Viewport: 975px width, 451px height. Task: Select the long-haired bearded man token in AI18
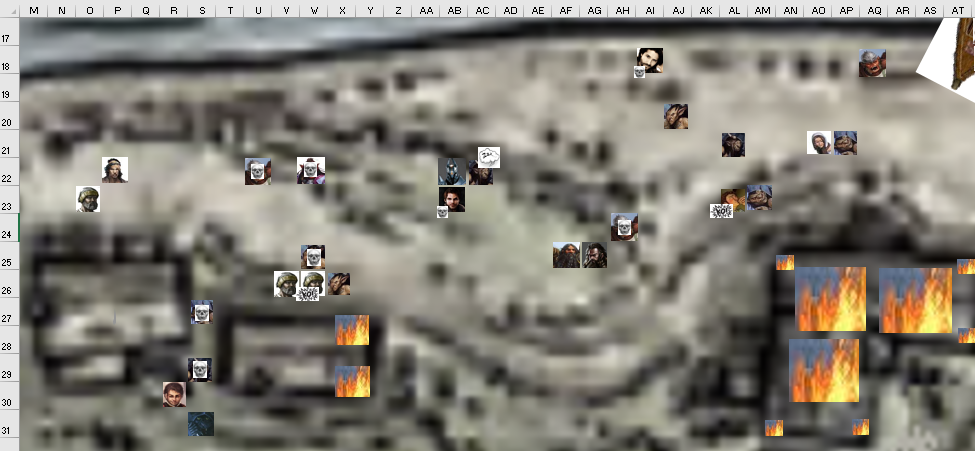click(650, 60)
